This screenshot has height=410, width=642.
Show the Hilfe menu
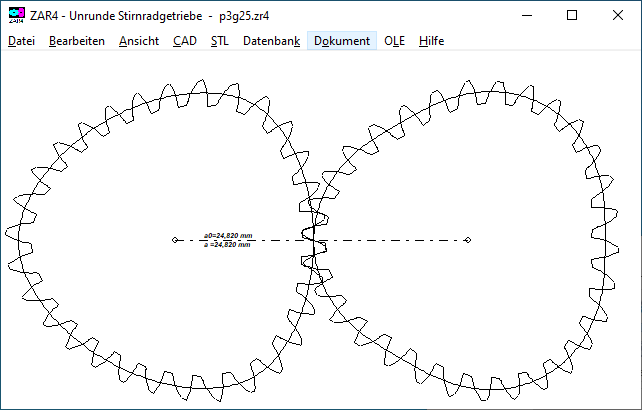coord(431,41)
